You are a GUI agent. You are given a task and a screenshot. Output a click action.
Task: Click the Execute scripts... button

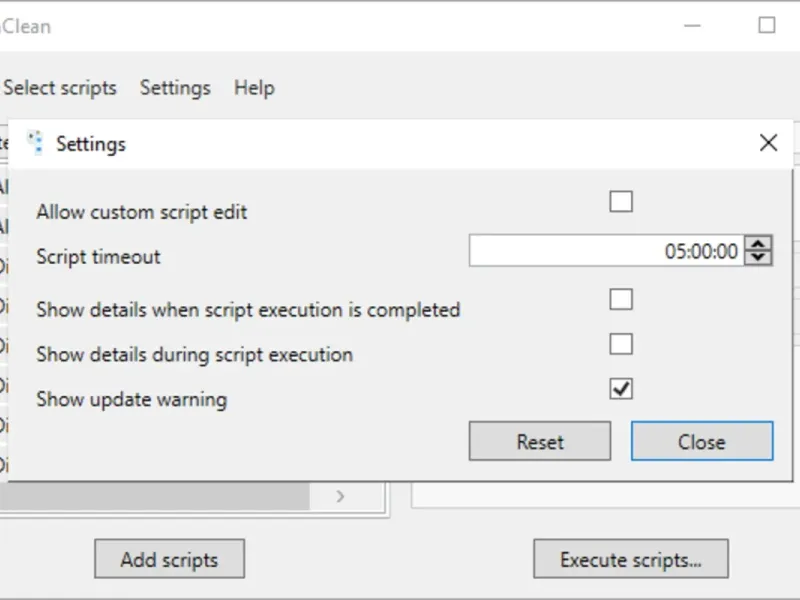pyautogui.click(x=630, y=559)
